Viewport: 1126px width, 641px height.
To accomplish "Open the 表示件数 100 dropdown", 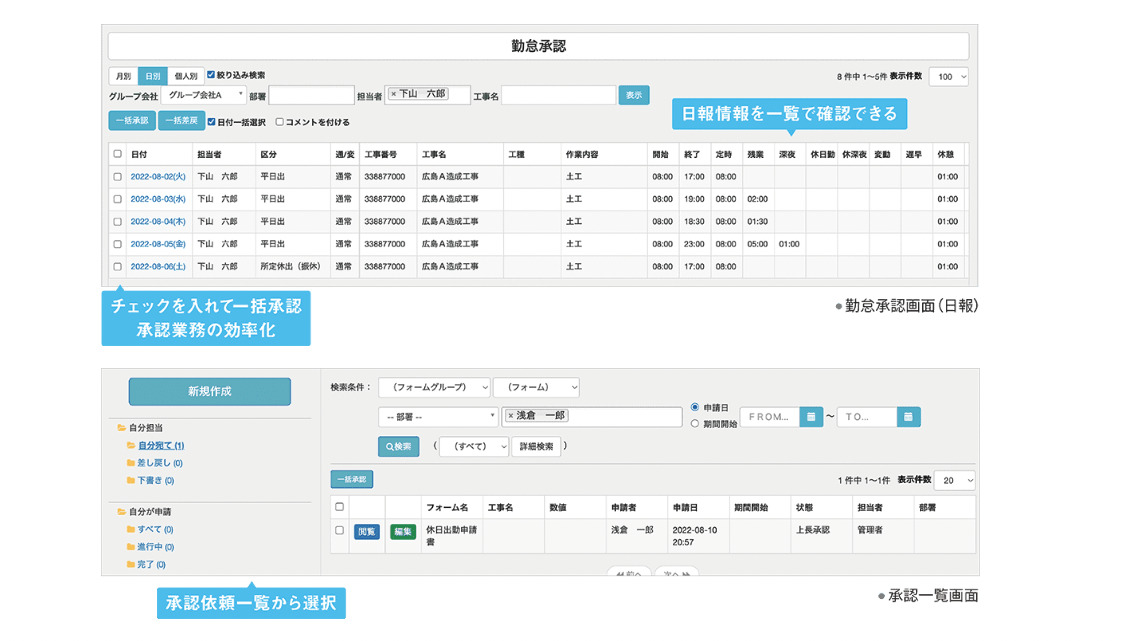I will coord(949,77).
